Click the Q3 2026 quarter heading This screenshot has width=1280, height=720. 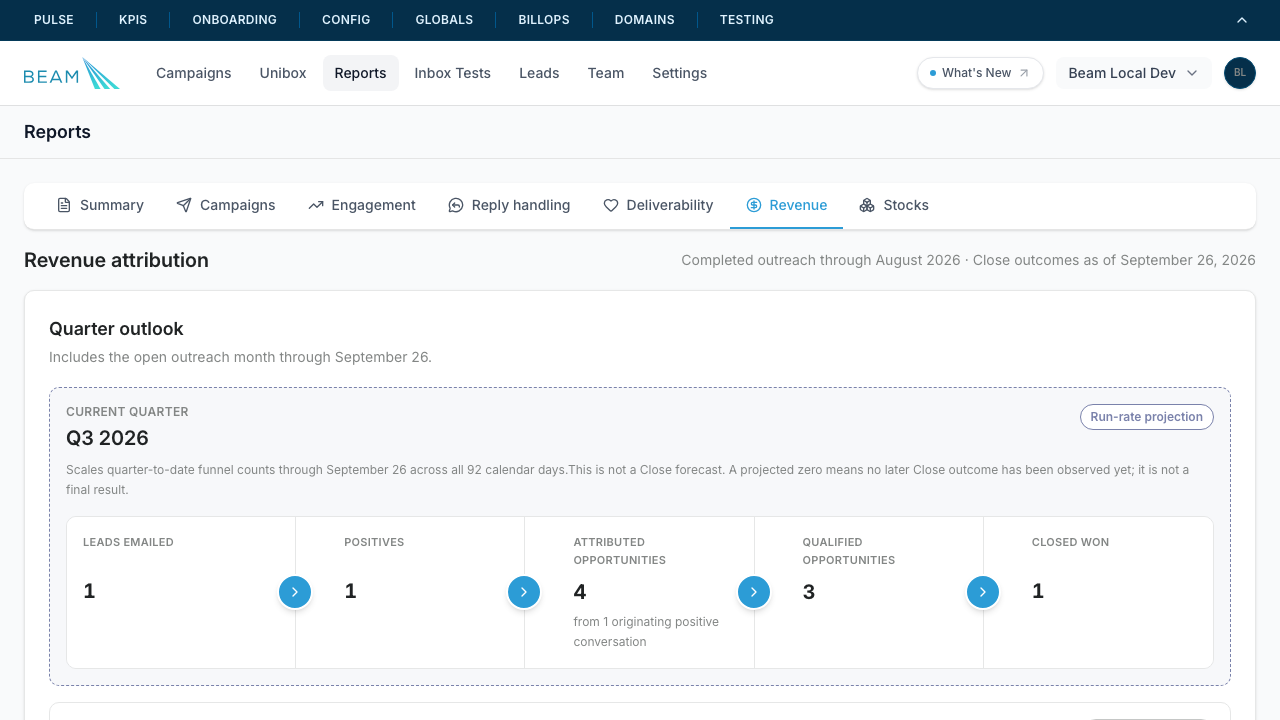[107, 438]
